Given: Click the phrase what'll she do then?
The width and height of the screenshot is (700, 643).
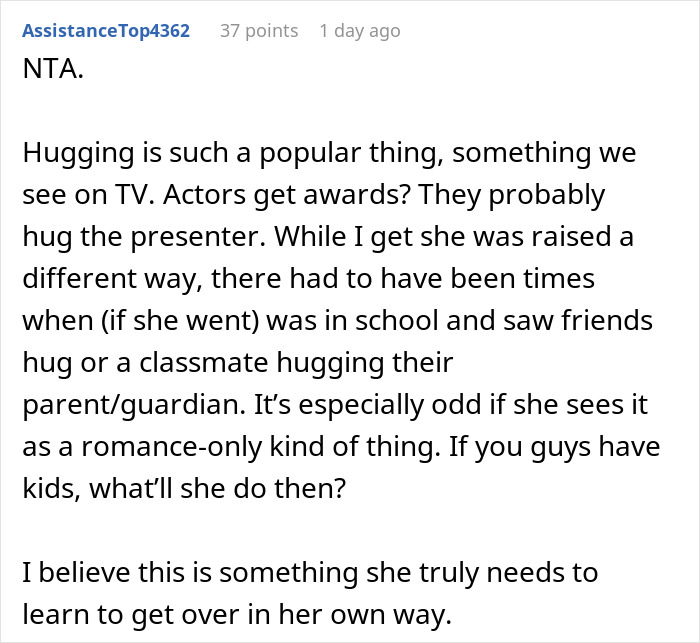Looking at the screenshot, I should pyautogui.click(x=218, y=489).
